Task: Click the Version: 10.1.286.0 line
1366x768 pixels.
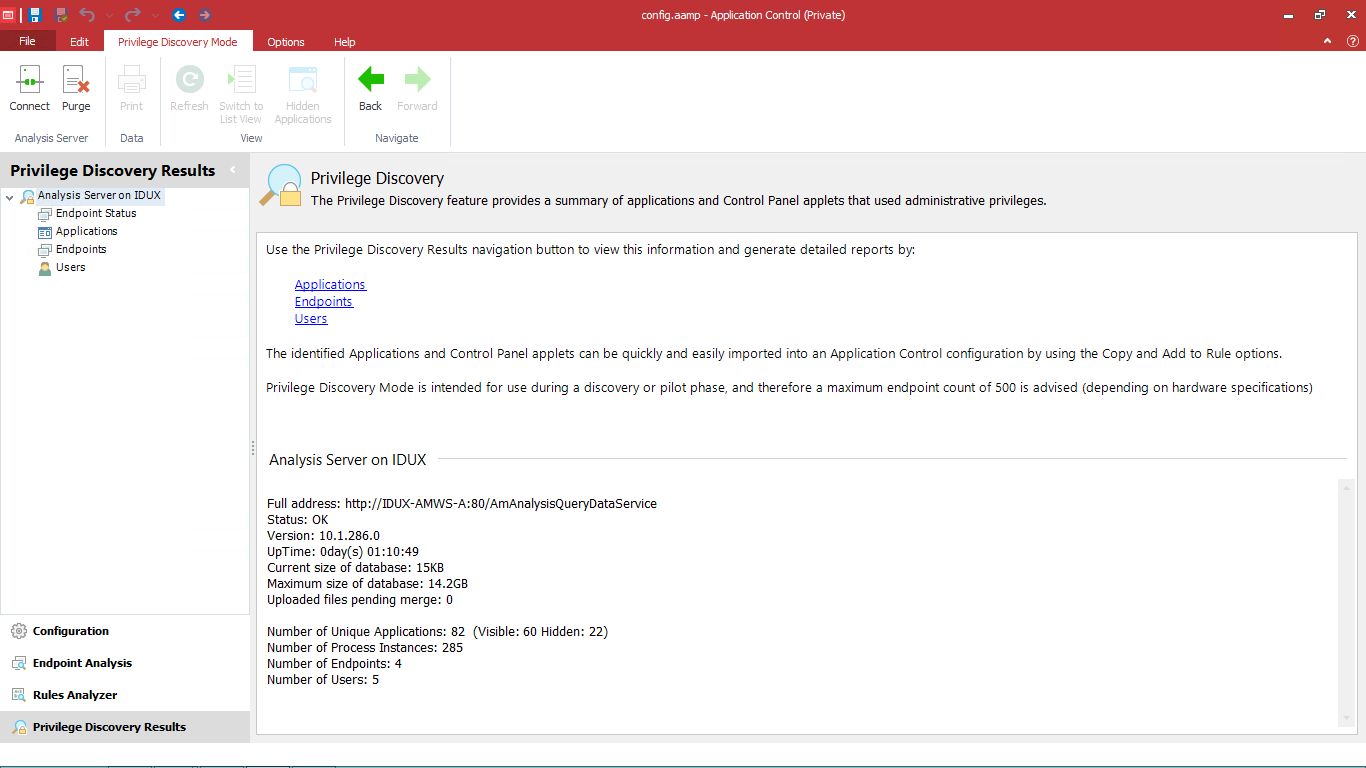Action: pyautogui.click(x=323, y=536)
